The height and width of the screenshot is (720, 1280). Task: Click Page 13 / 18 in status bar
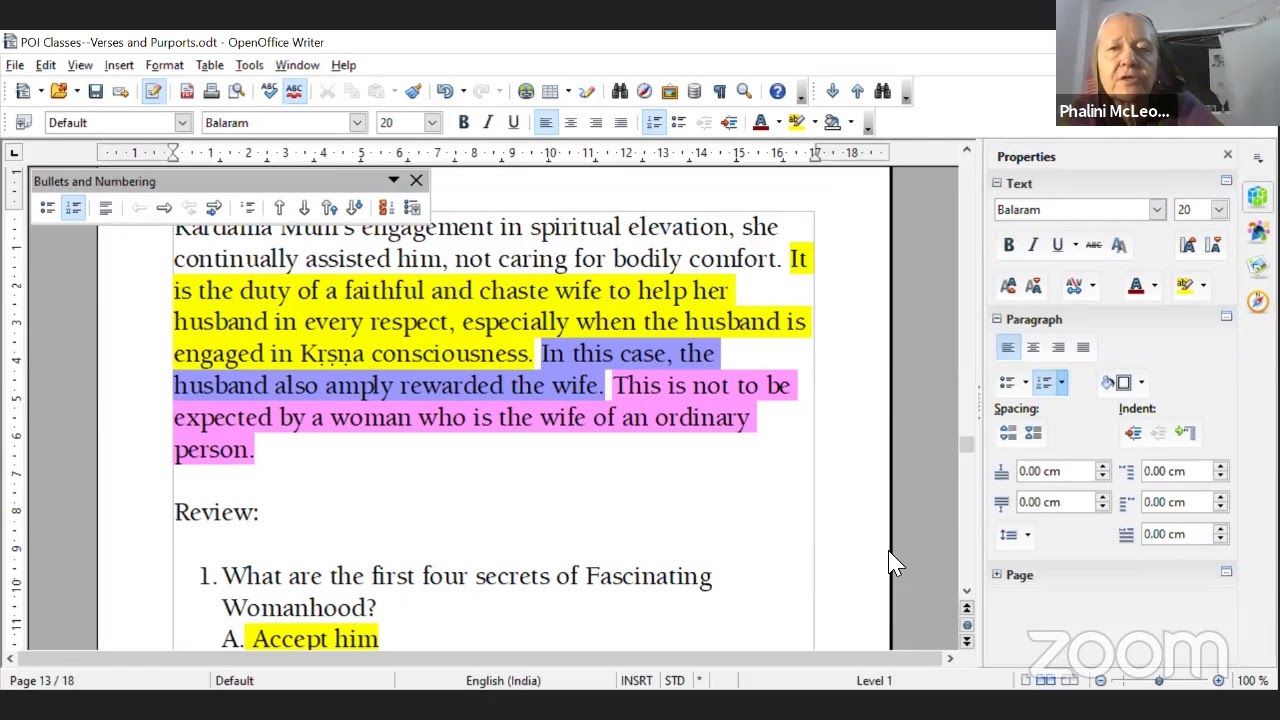pos(42,681)
